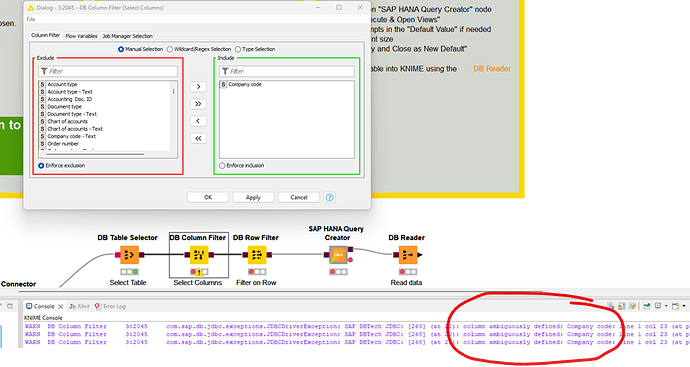
Task: Select the DB Reader node icon
Action: click(x=407, y=255)
